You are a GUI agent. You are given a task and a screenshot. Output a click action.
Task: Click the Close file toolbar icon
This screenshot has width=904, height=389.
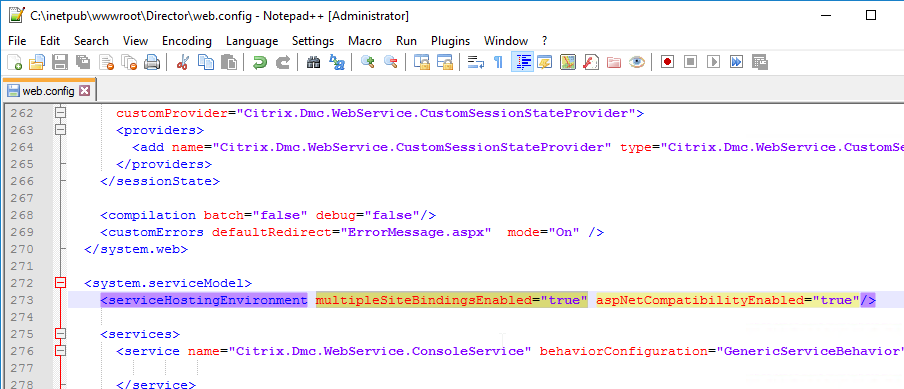click(106, 62)
